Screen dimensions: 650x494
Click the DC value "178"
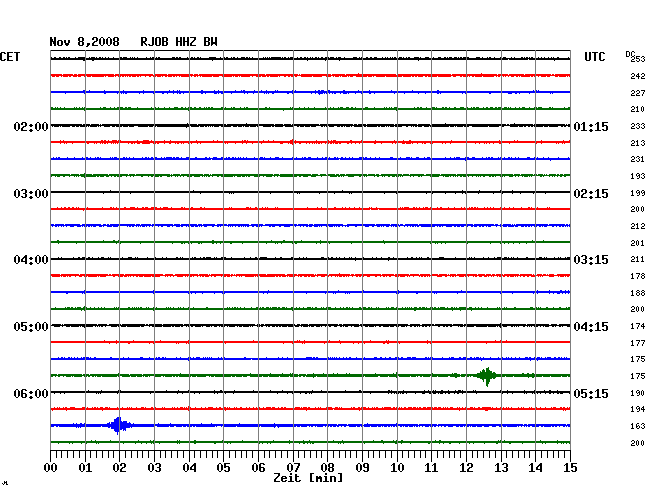point(638,276)
